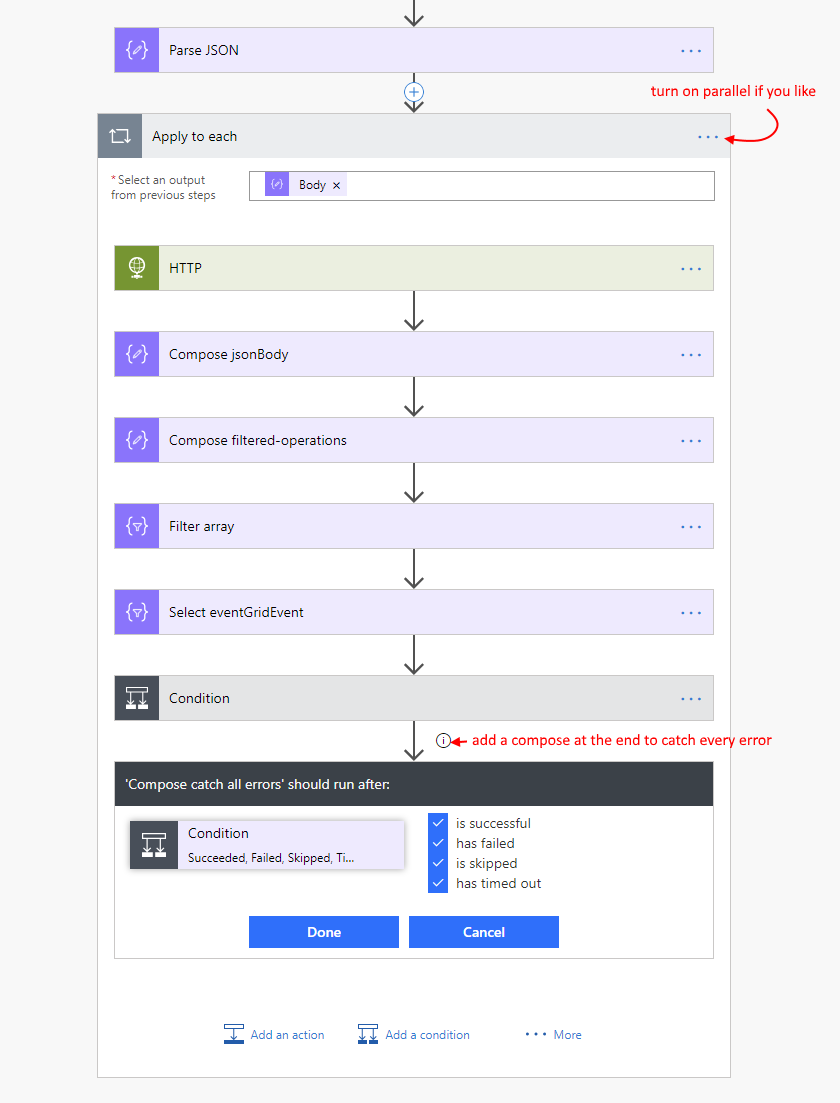Click the info icon below Condition
The height and width of the screenshot is (1103, 840).
tap(443, 741)
